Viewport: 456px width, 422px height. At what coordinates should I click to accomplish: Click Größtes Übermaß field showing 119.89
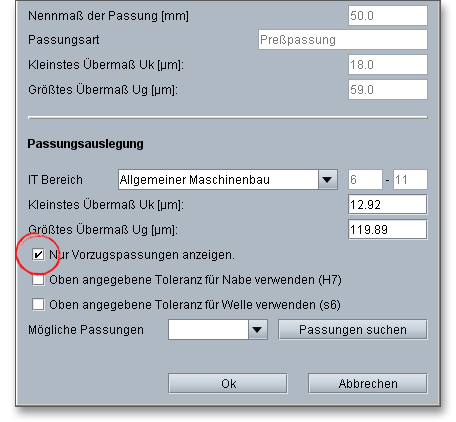[x=388, y=229]
